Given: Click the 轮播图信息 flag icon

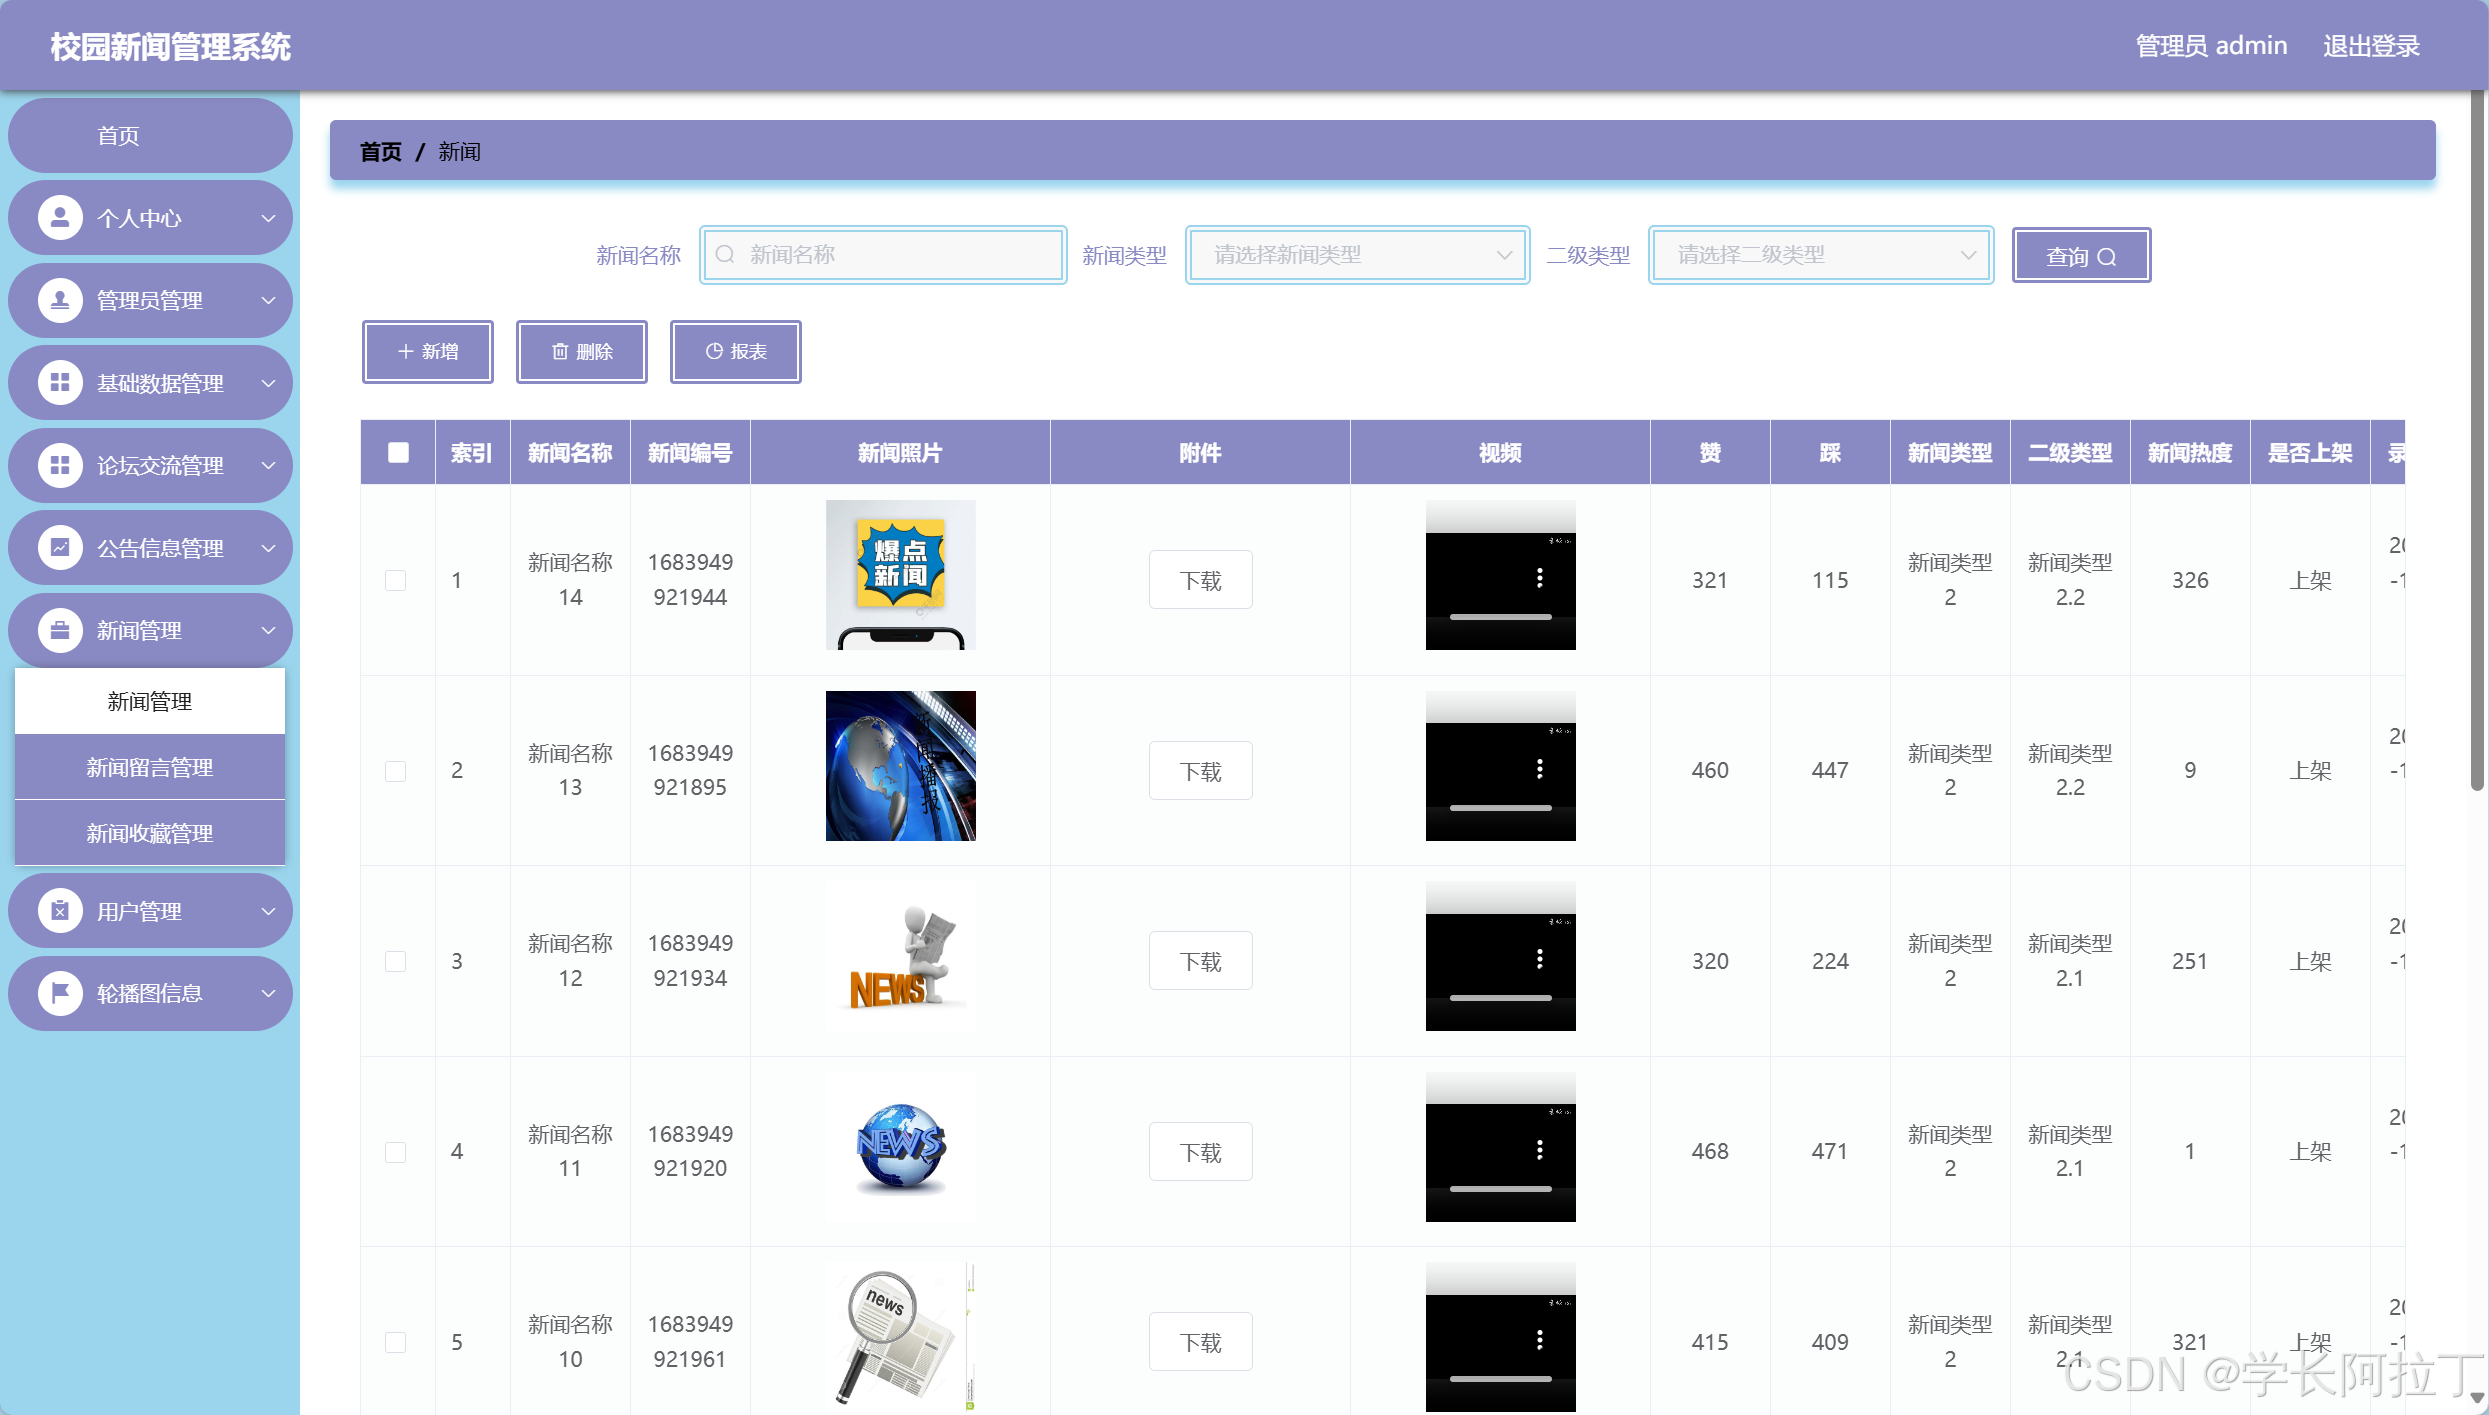Looking at the screenshot, I should 60,993.
